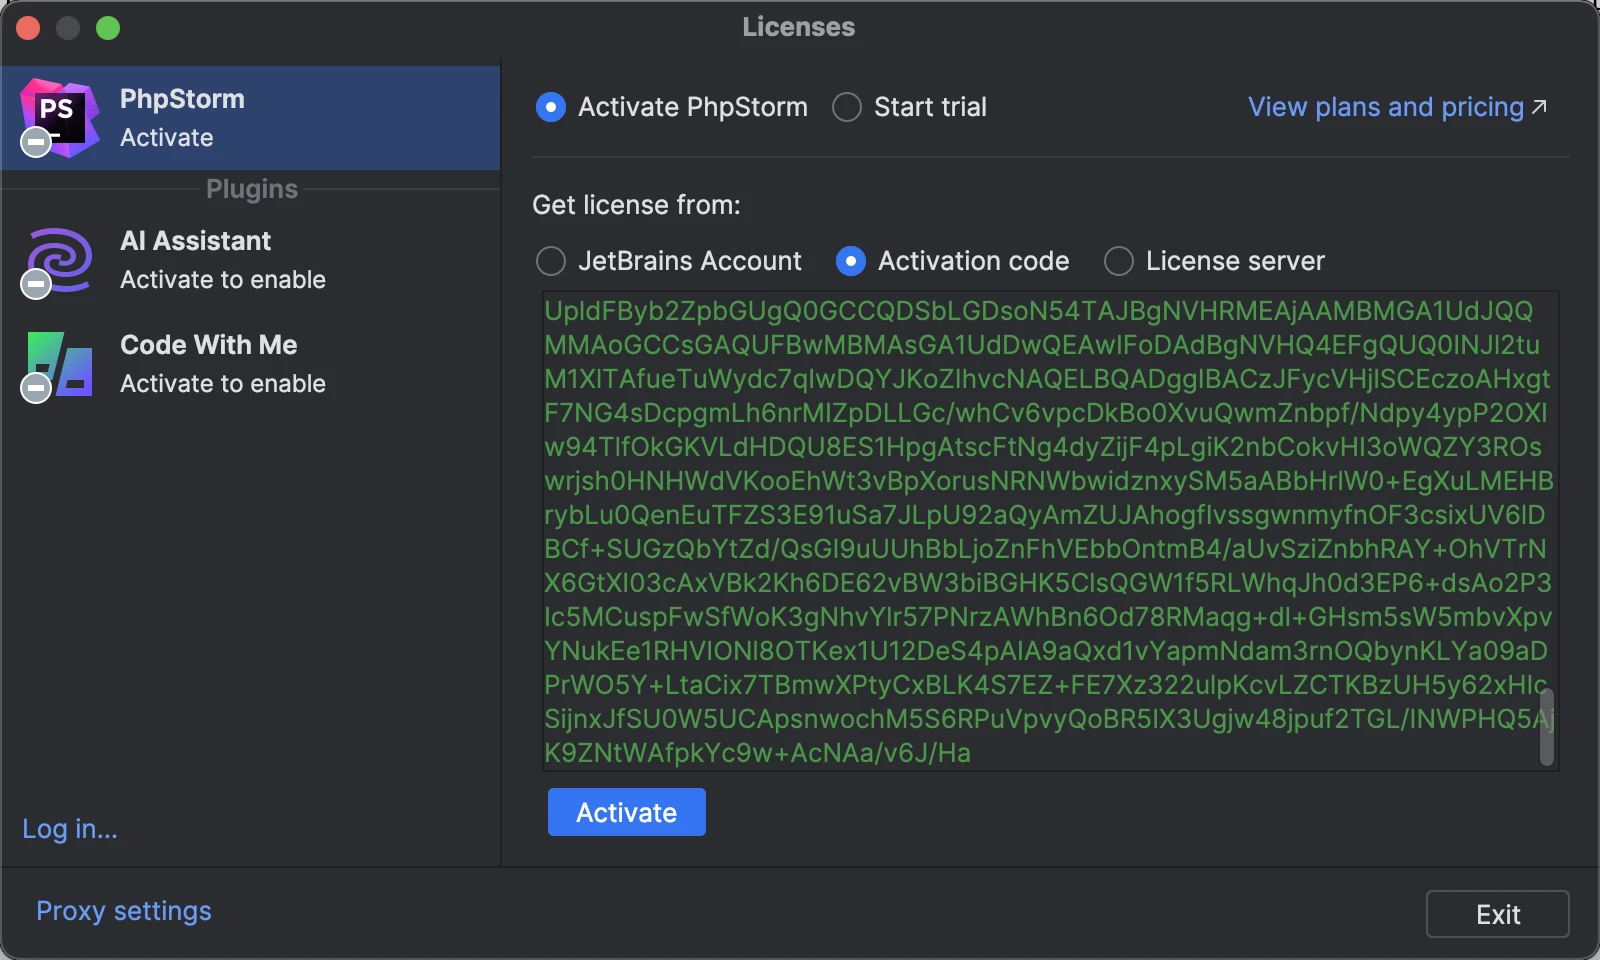Click the Code With Me icon
Screen dimensions: 1600x960
60,364
